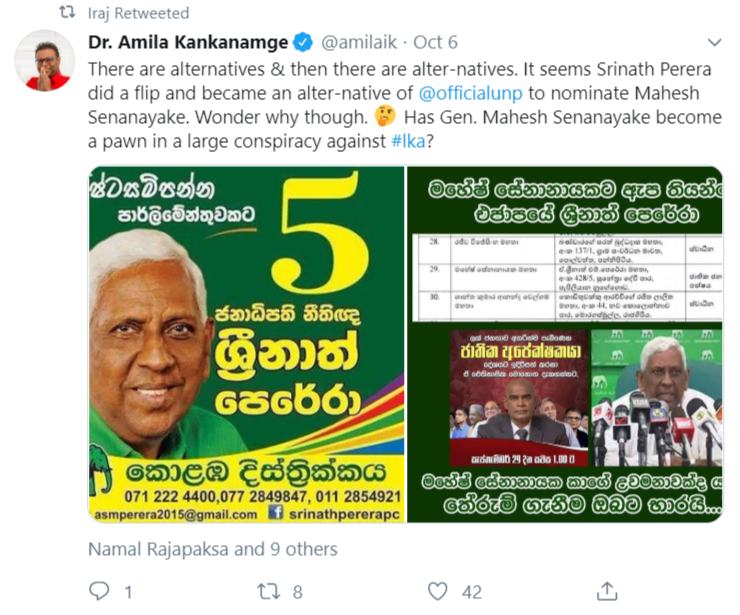The width and height of the screenshot is (740, 615).
Task: View Namal Rajapaksa and 9 others
Action: tap(213, 549)
